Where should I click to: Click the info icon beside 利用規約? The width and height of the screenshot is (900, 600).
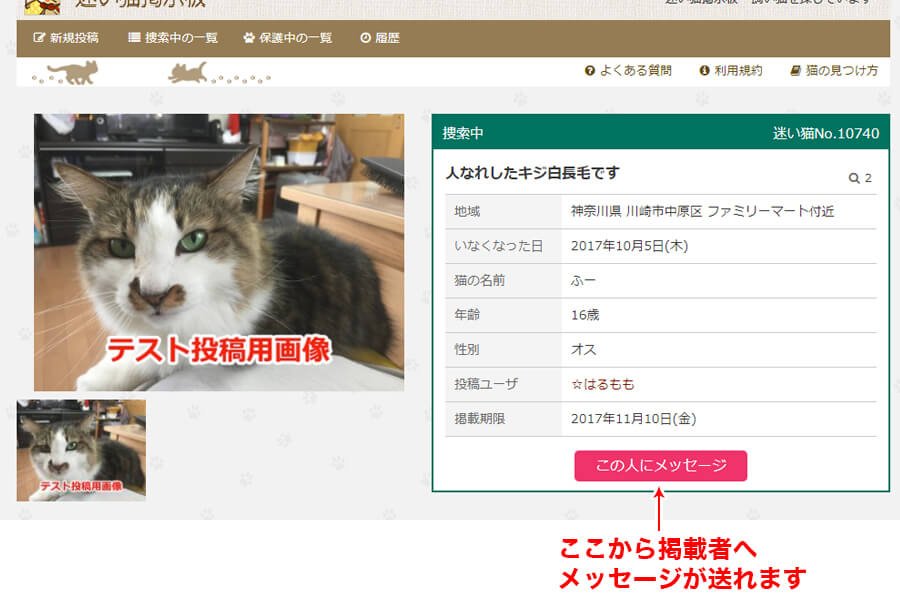click(x=704, y=71)
